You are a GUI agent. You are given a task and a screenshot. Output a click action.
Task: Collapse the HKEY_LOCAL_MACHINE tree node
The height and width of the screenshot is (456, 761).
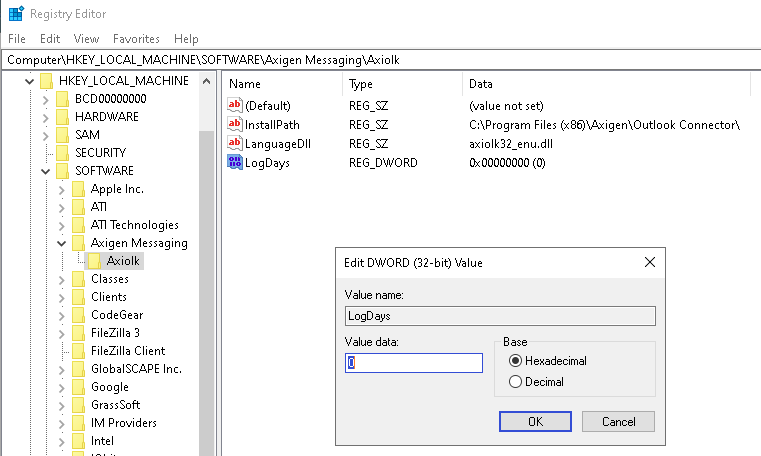click(30, 81)
